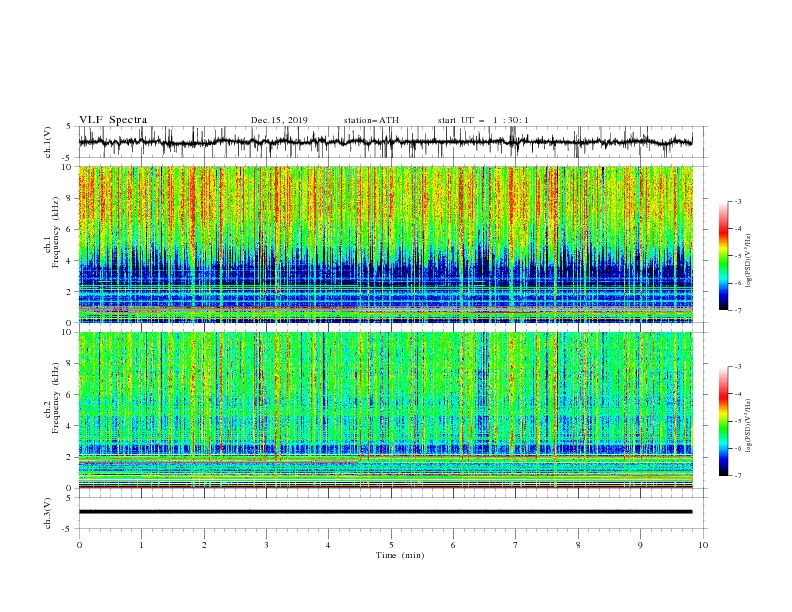
Task: Click the 'ch.3(V)' axis label
Action: click(x=48, y=513)
